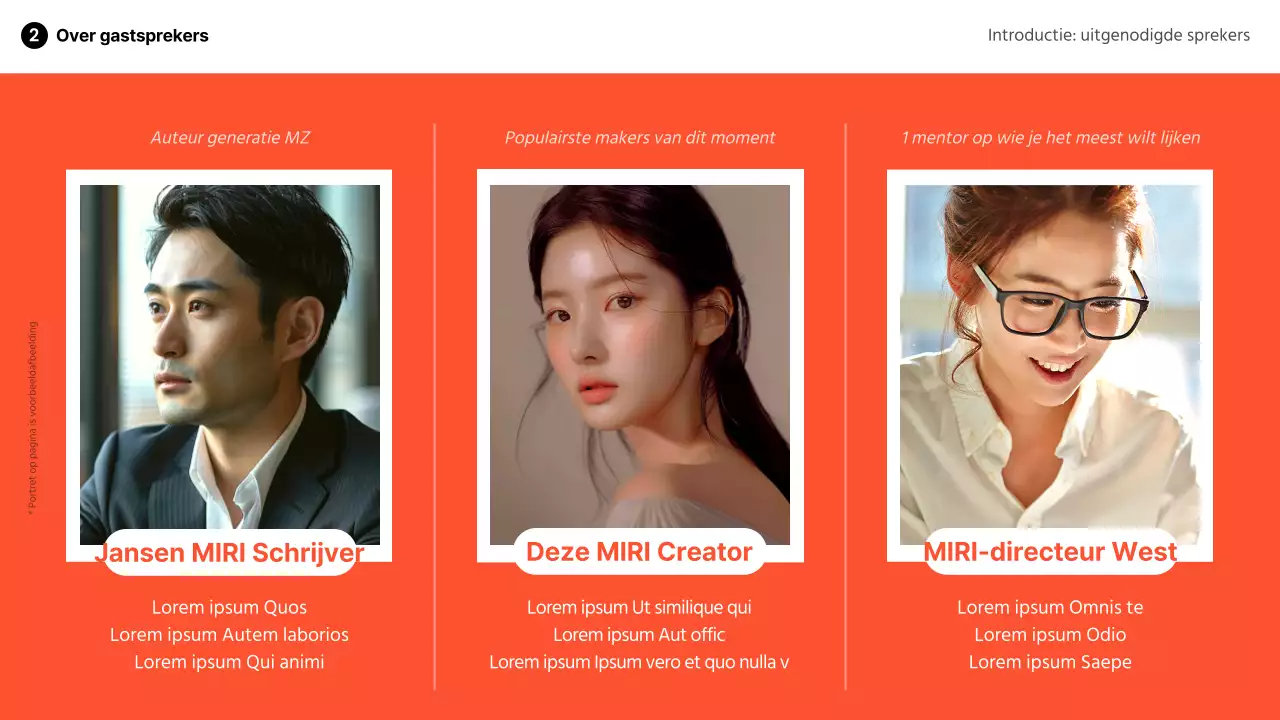The width and height of the screenshot is (1280, 720).
Task: Click the vertical portrait disclaimer footnote text
Action: [x=32, y=418]
